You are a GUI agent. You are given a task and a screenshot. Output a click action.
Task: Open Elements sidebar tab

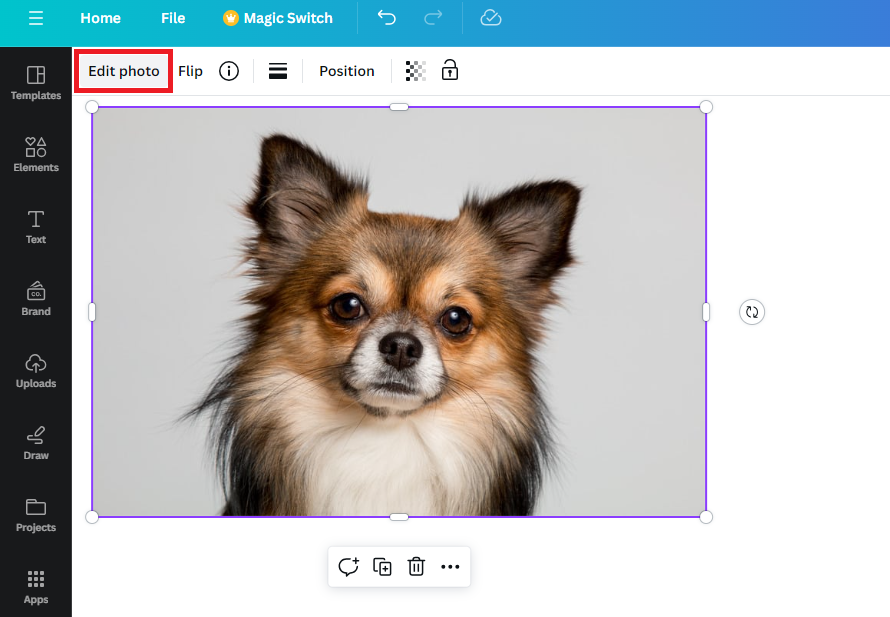(x=36, y=154)
